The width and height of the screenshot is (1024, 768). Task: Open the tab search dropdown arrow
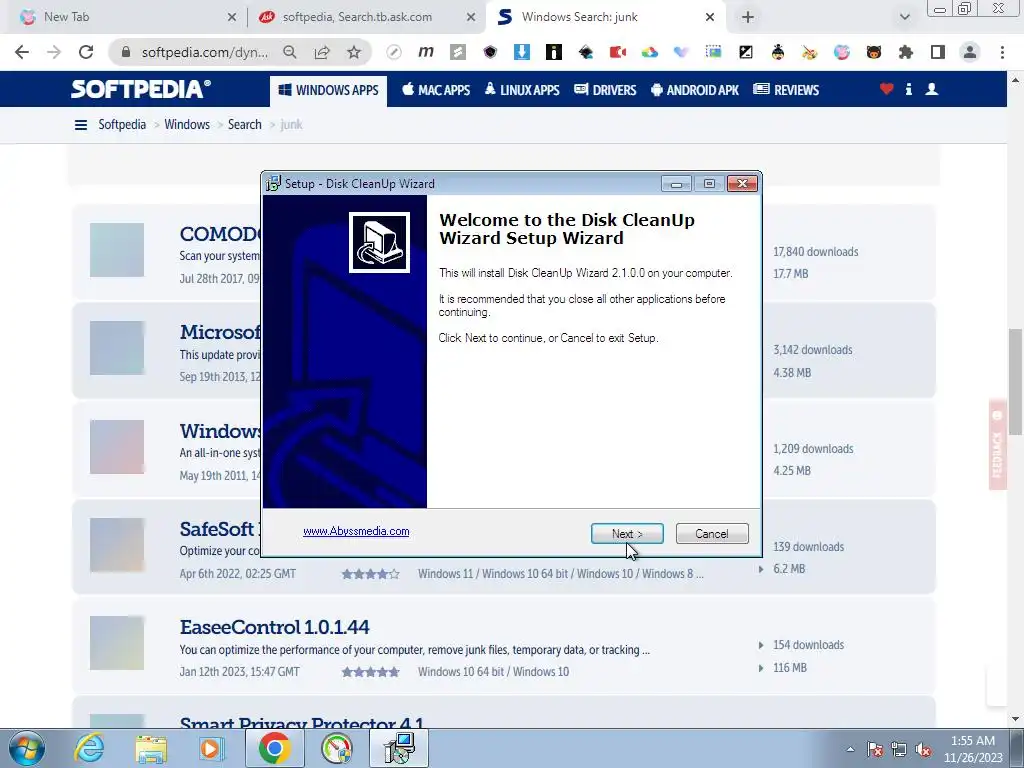tap(904, 17)
